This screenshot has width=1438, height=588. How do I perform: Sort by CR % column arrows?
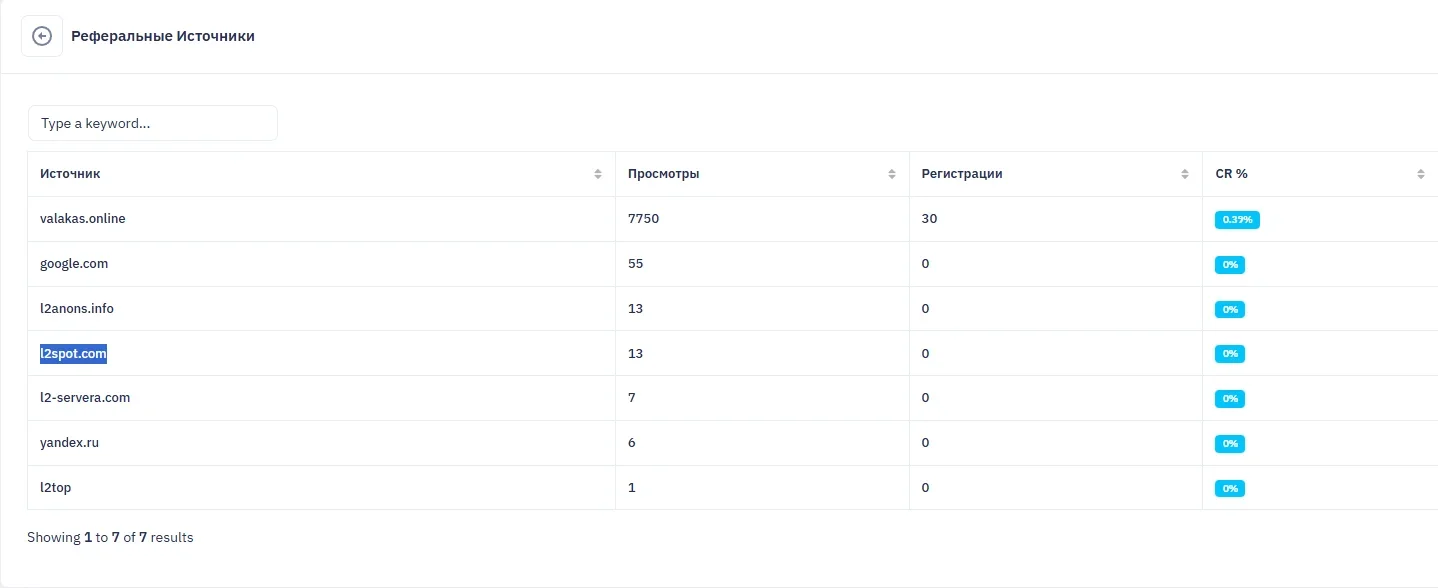coord(1421,174)
